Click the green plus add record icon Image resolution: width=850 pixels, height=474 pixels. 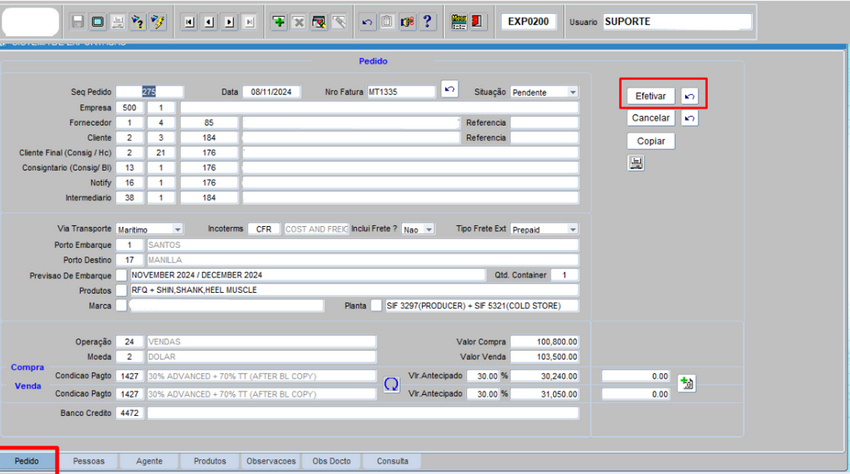pos(279,21)
